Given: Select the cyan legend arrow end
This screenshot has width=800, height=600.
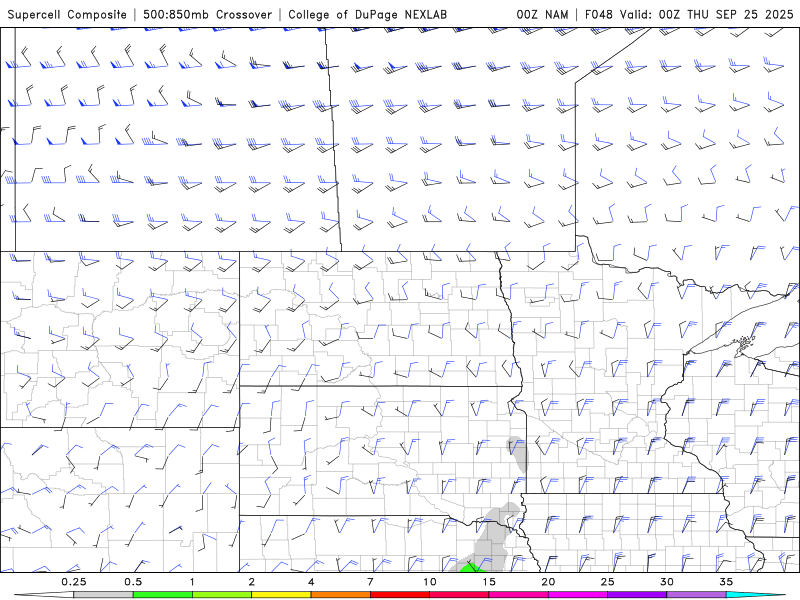Looking at the screenshot, I should [x=756, y=595].
